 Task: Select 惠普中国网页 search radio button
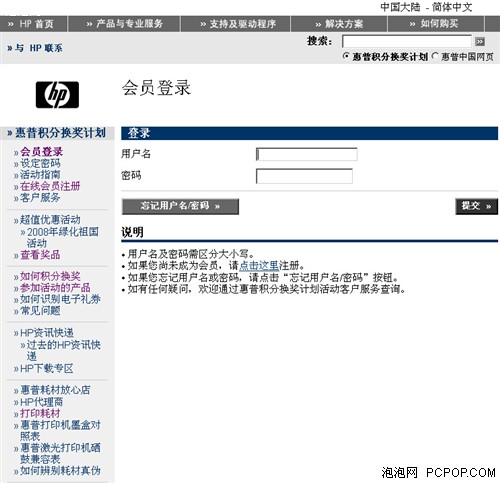click(x=435, y=56)
